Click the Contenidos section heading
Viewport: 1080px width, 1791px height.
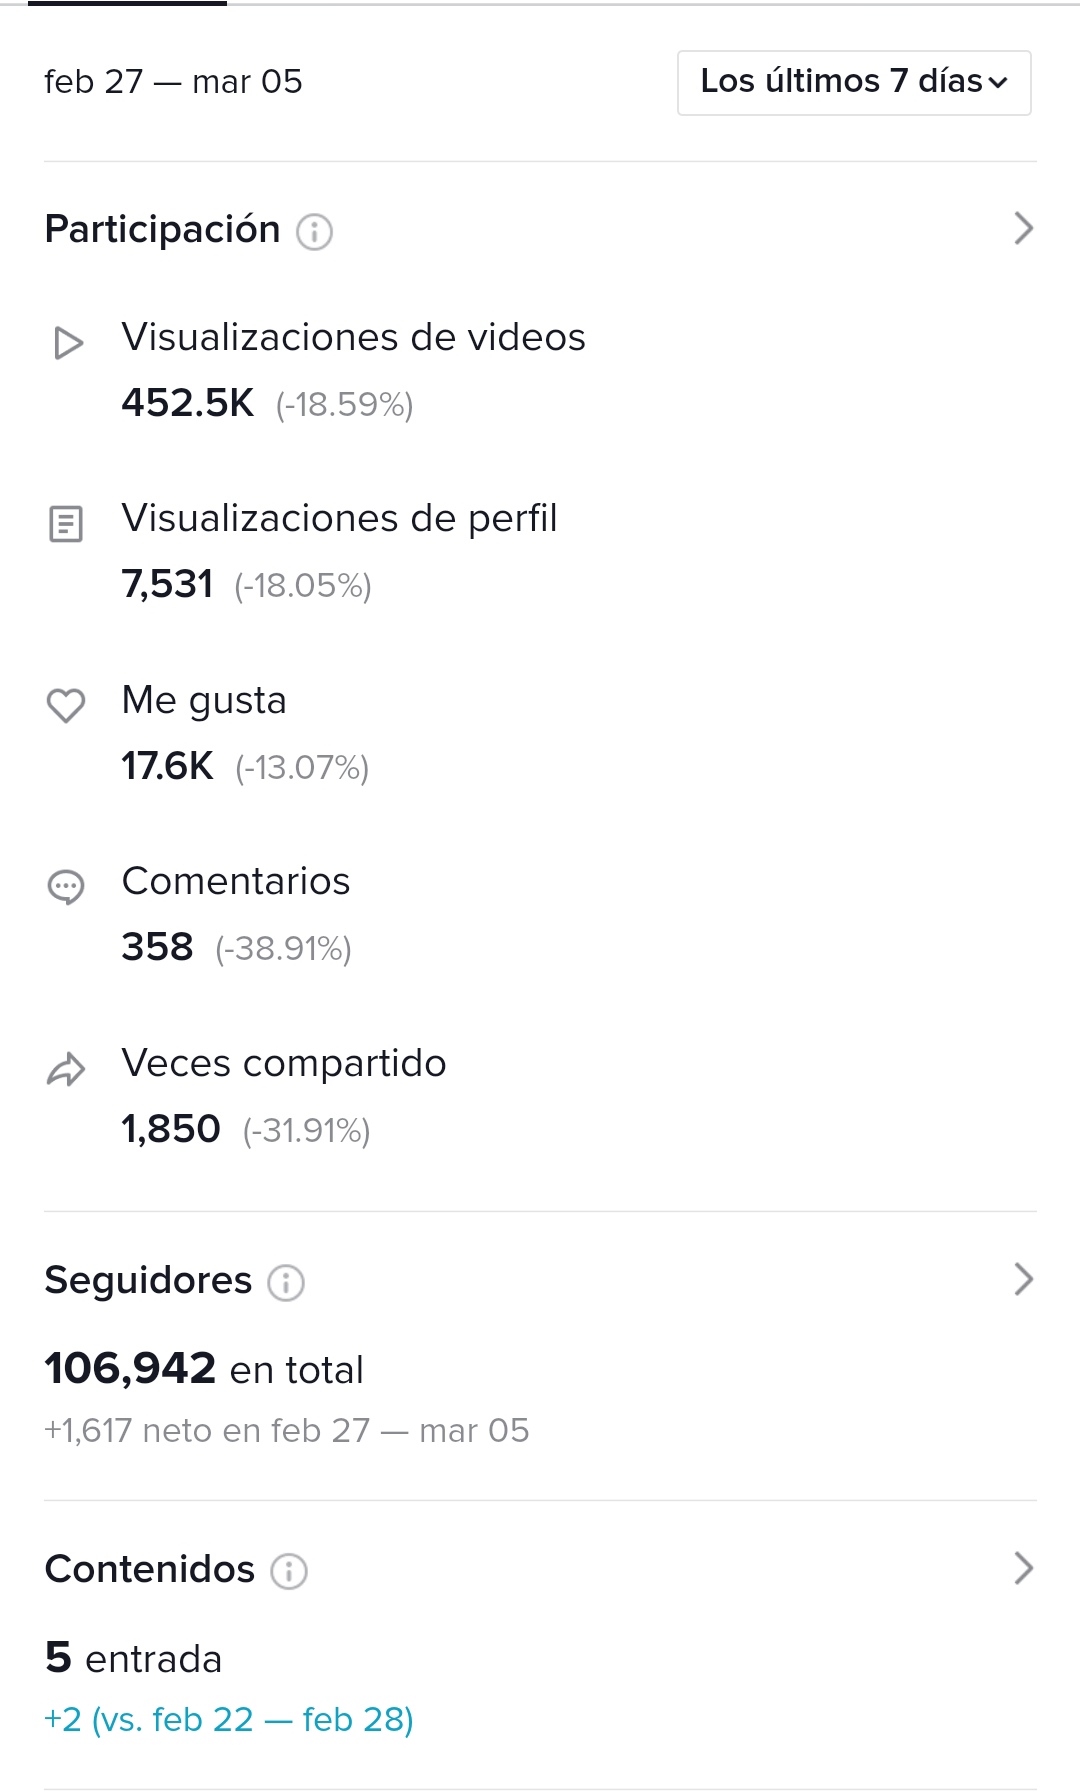(150, 1569)
